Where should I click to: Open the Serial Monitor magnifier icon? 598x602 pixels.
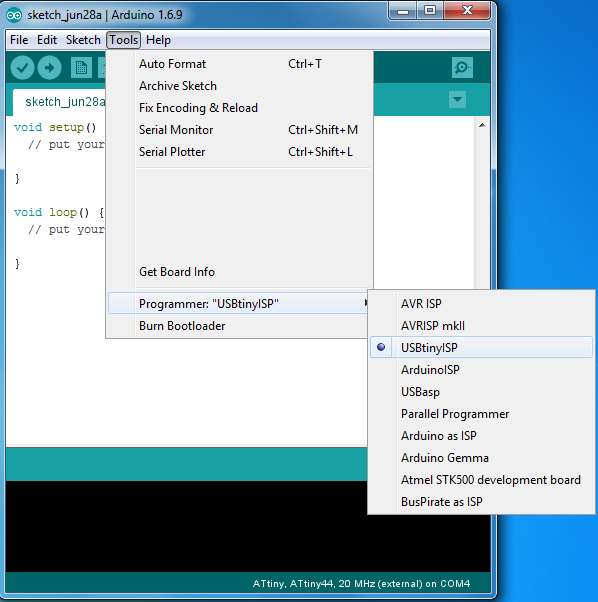[x=462, y=68]
